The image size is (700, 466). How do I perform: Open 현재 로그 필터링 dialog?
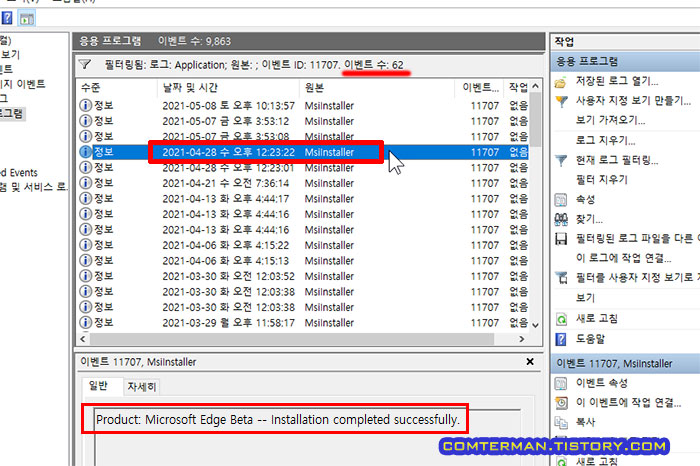[x=617, y=160]
